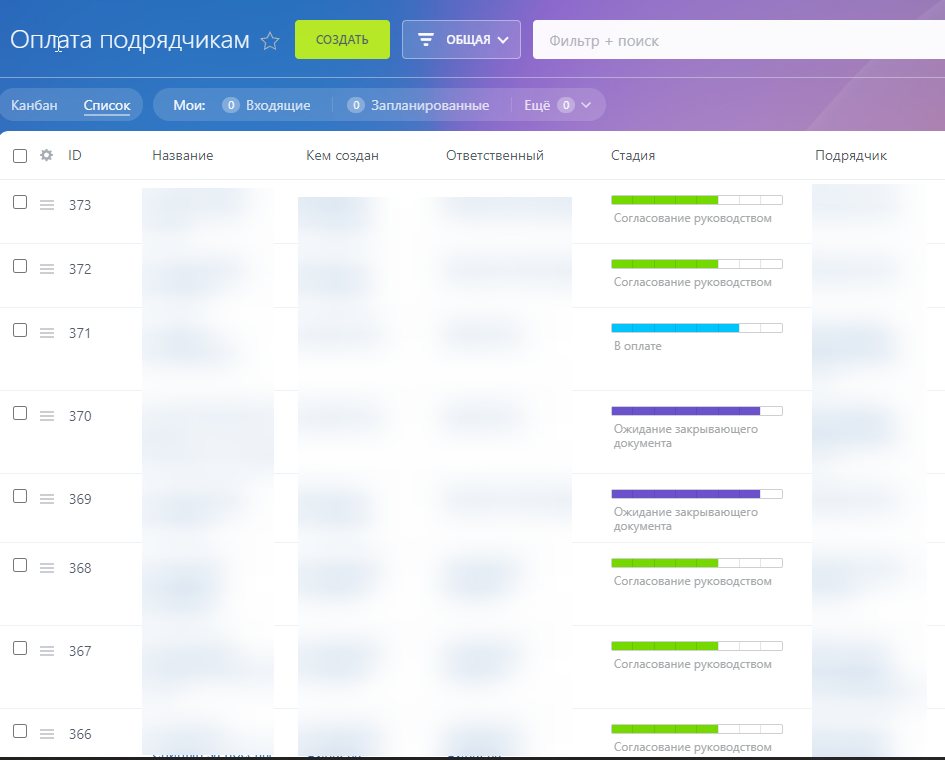Switch to the Канбан view
The image size is (945, 760).
(x=34, y=105)
